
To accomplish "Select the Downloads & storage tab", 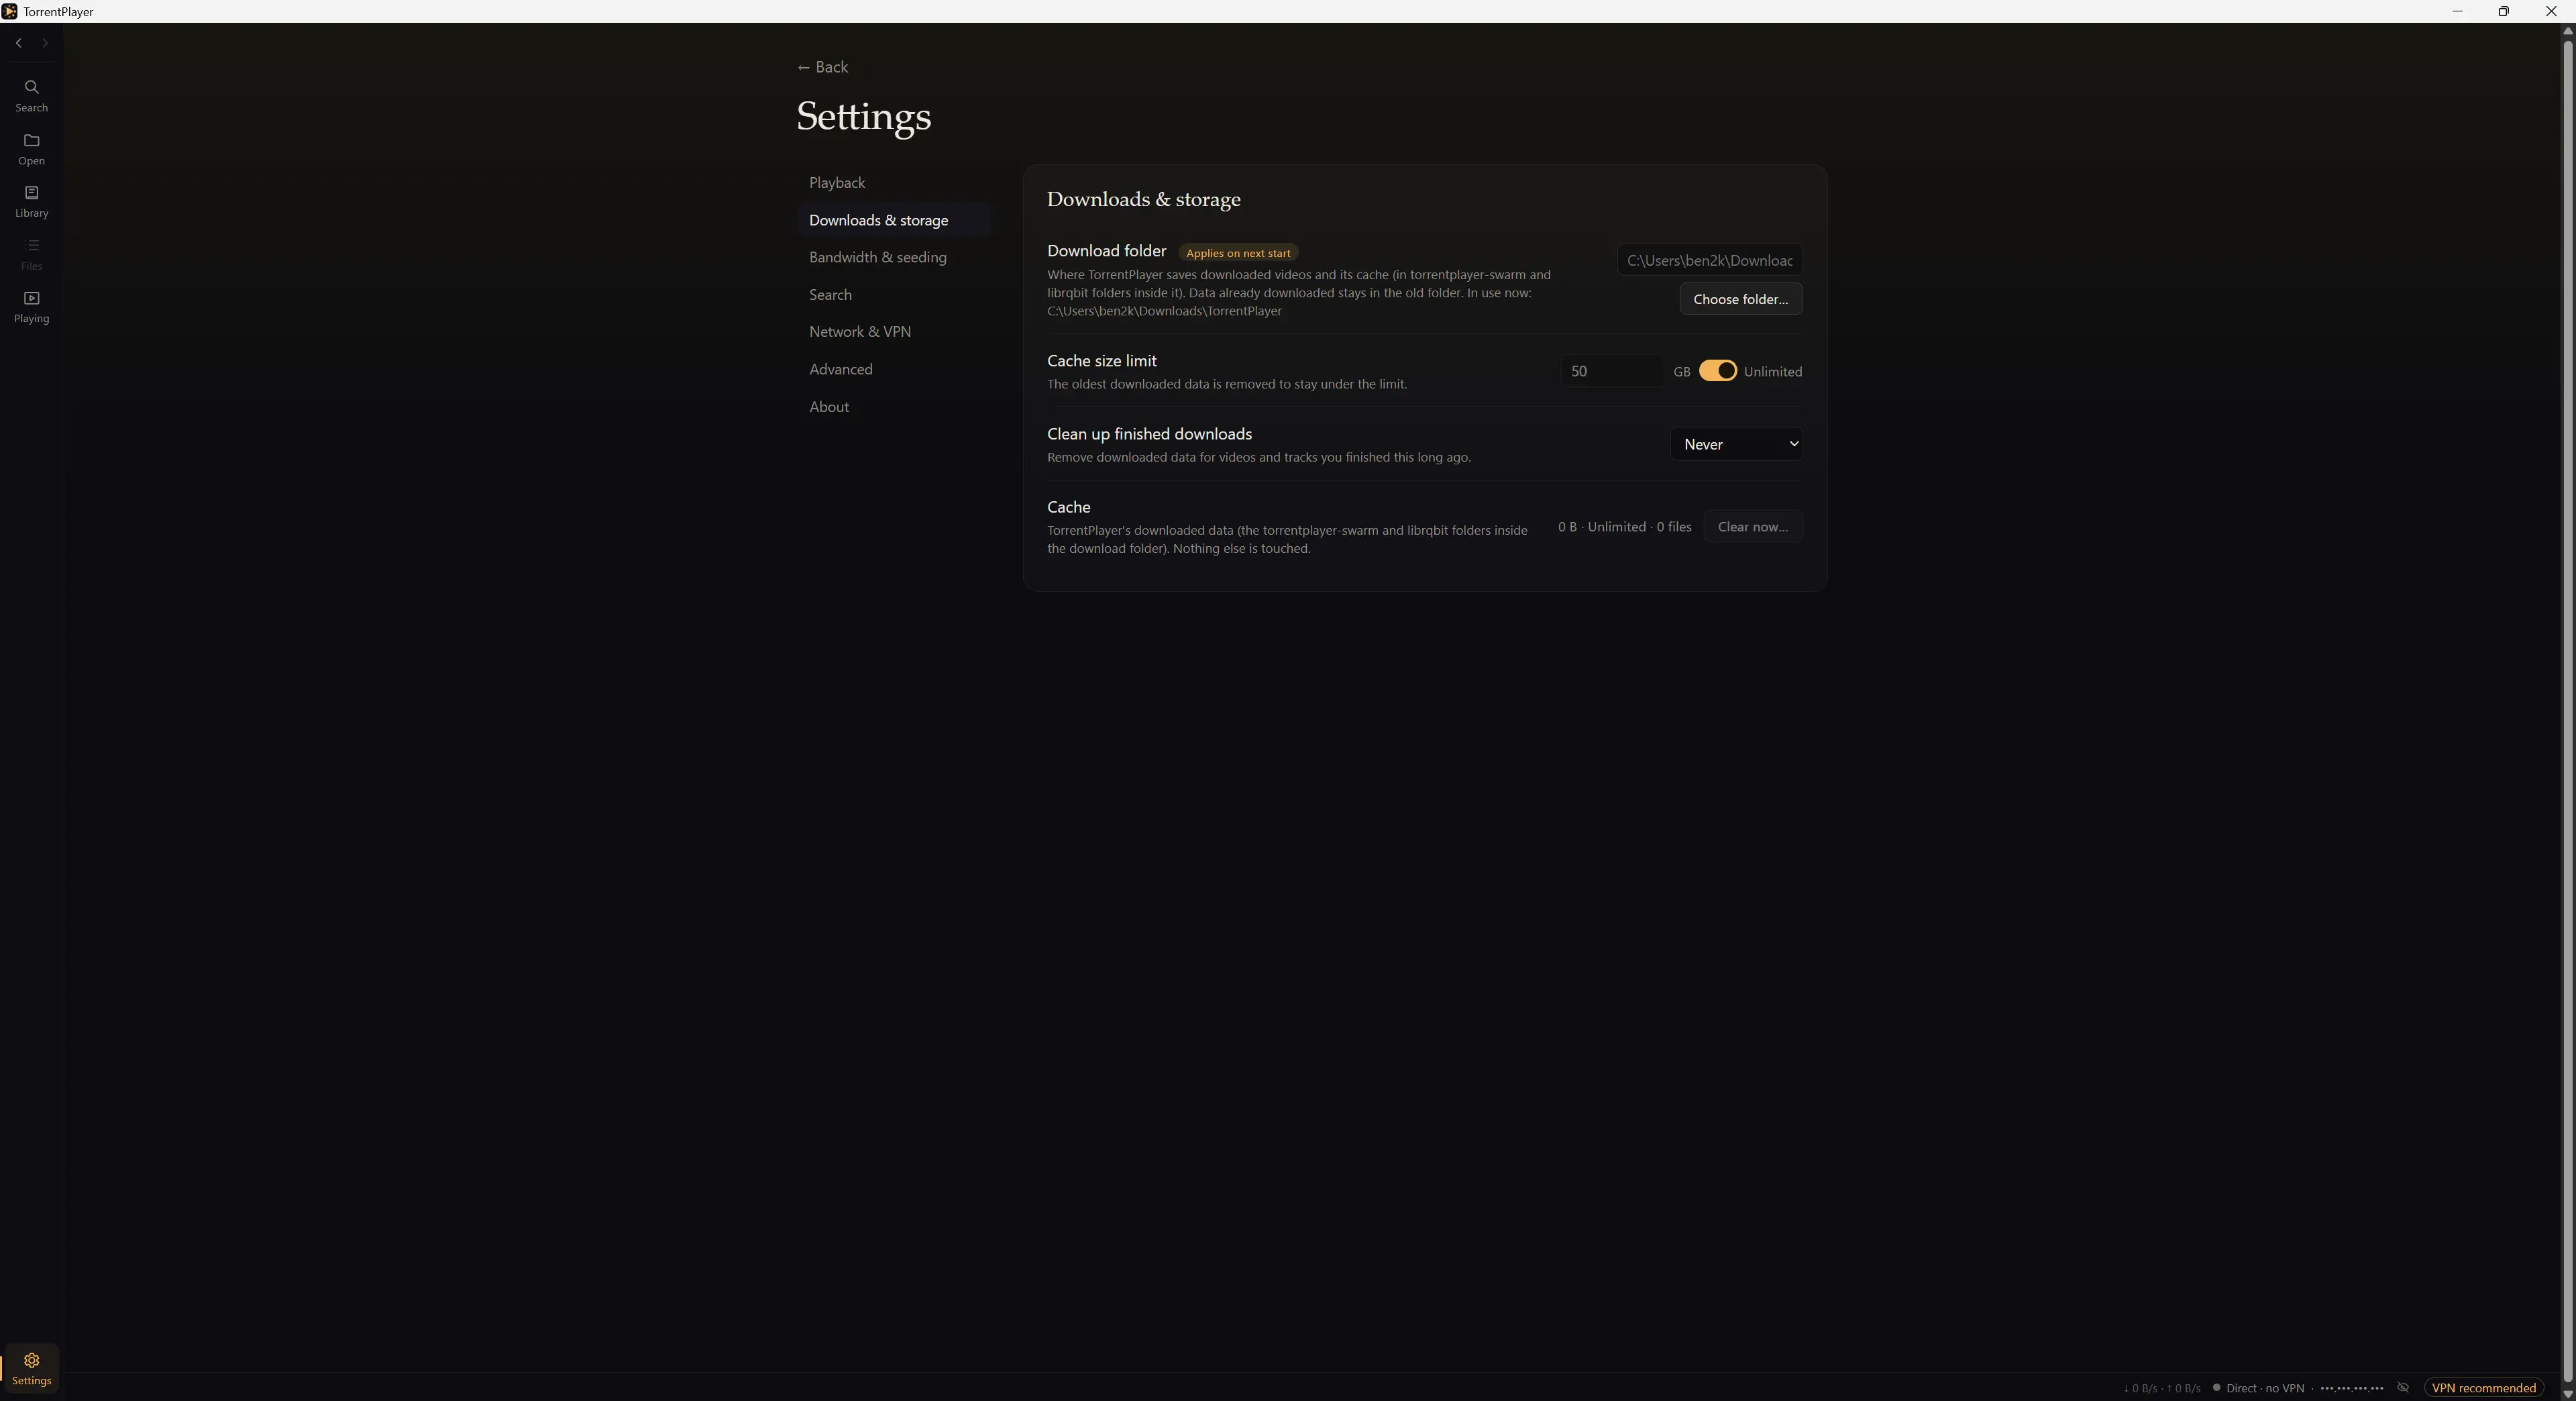I will point(893,220).
